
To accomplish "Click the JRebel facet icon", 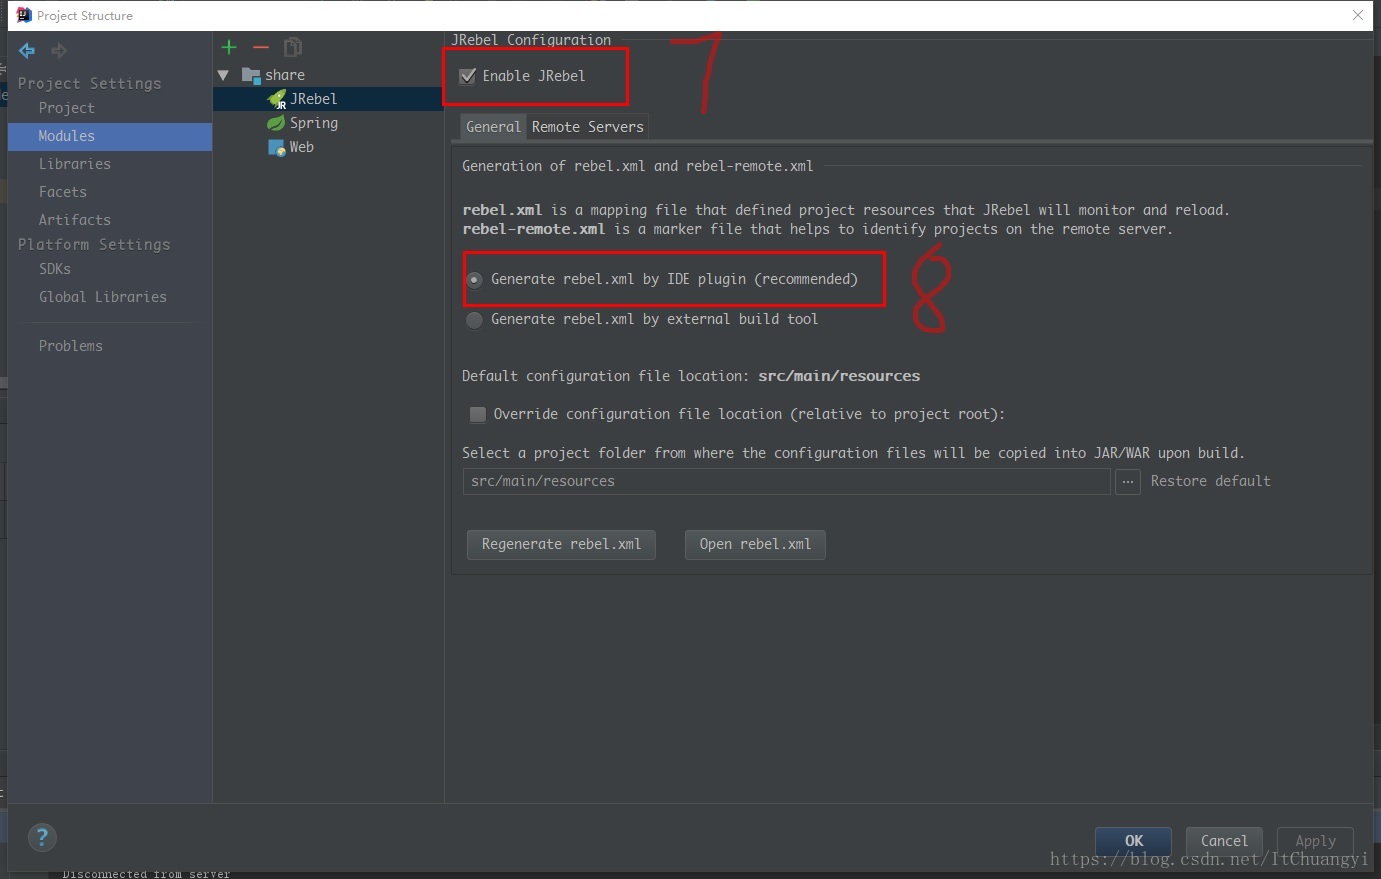I will pos(277,99).
